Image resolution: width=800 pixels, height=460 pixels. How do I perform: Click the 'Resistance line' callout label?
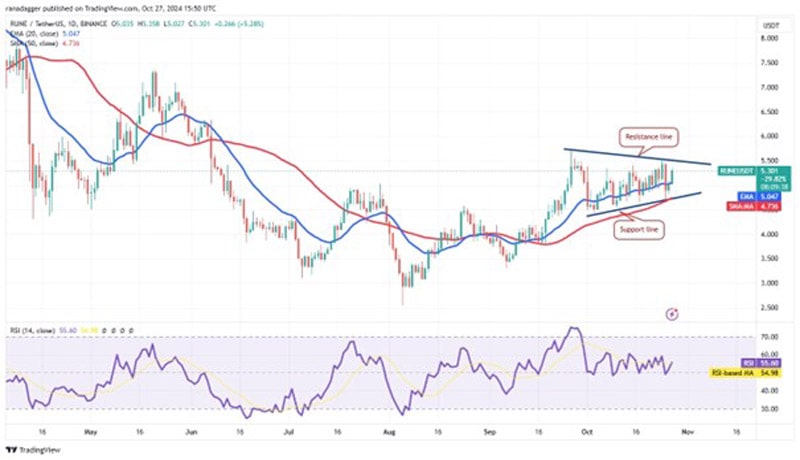[x=649, y=137]
